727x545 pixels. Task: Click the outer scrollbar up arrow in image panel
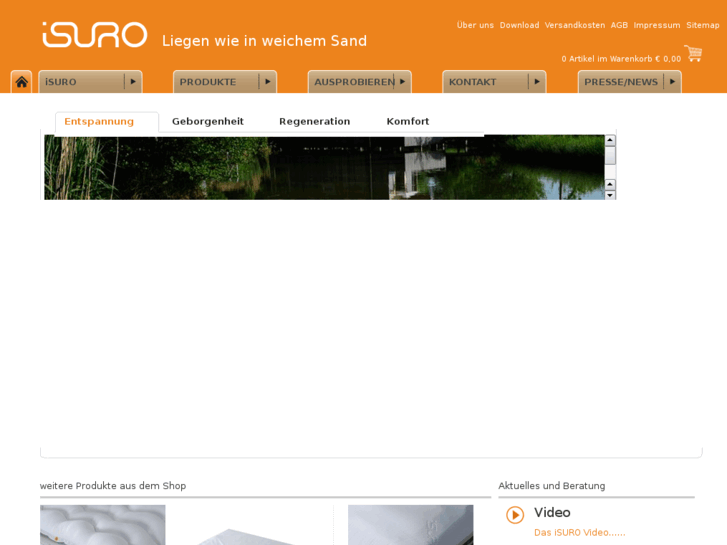click(610, 140)
